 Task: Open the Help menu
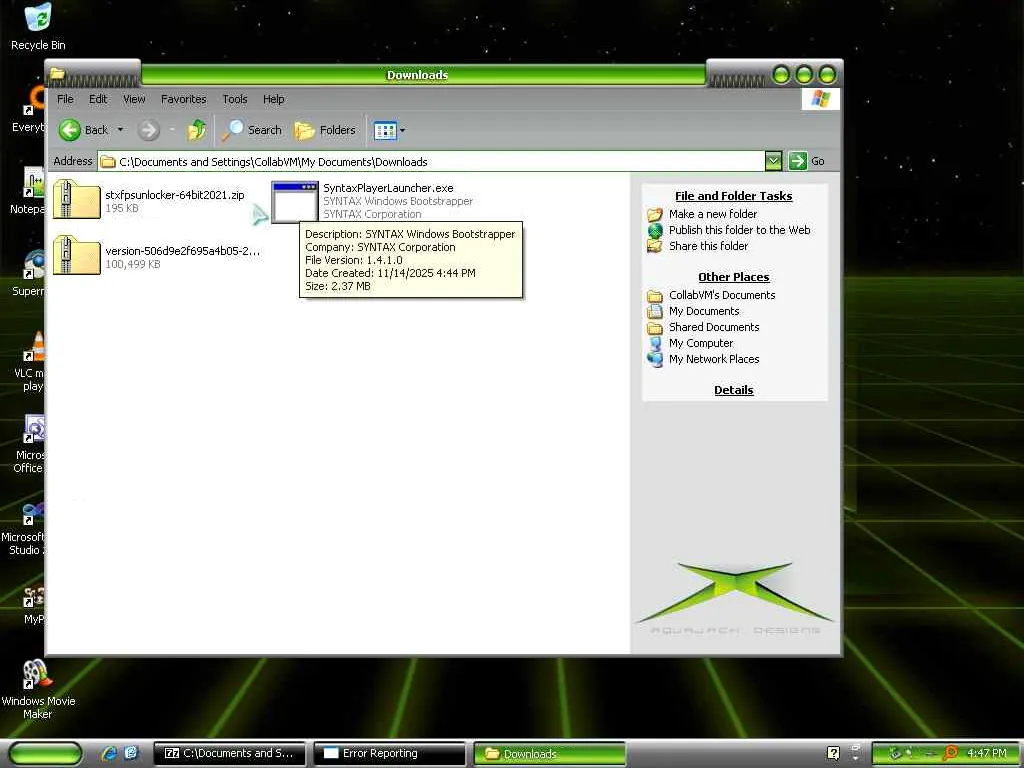(274, 99)
